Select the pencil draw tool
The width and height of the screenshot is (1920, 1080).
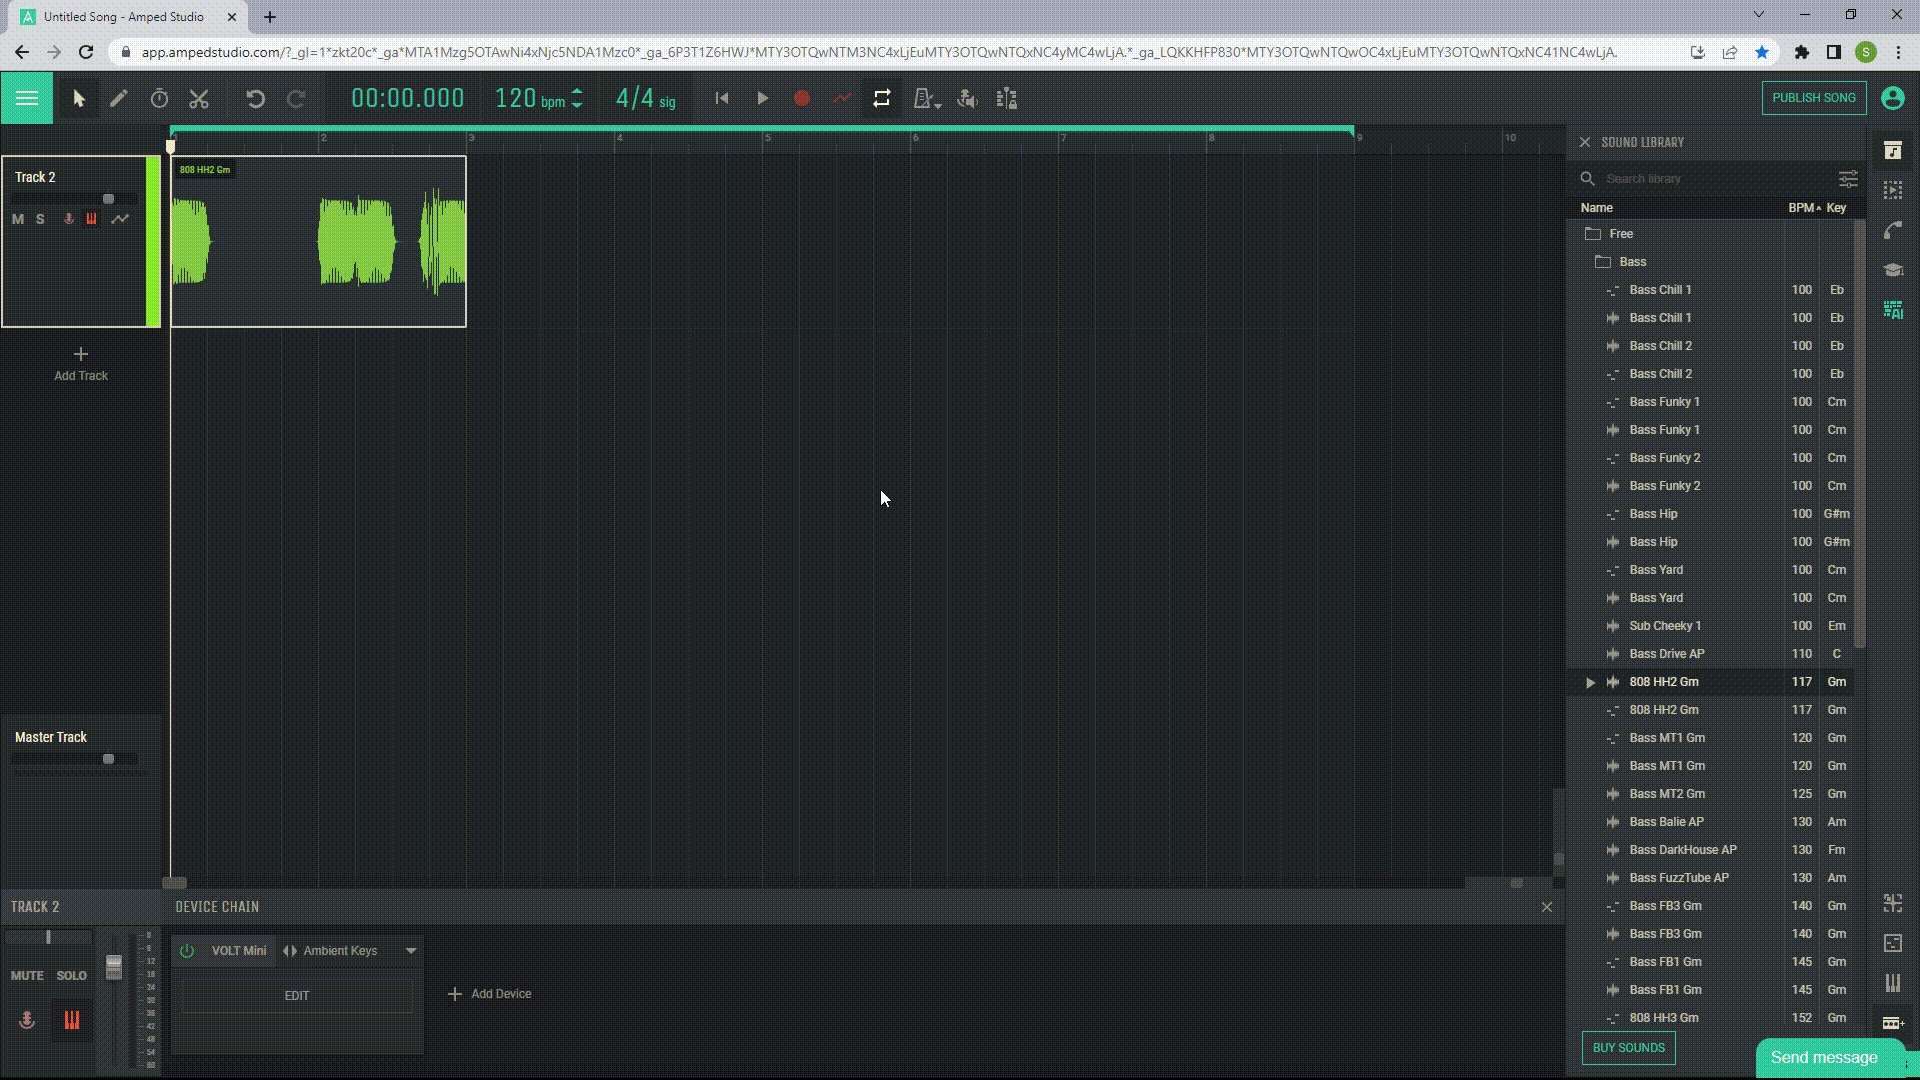pyautogui.click(x=118, y=98)
